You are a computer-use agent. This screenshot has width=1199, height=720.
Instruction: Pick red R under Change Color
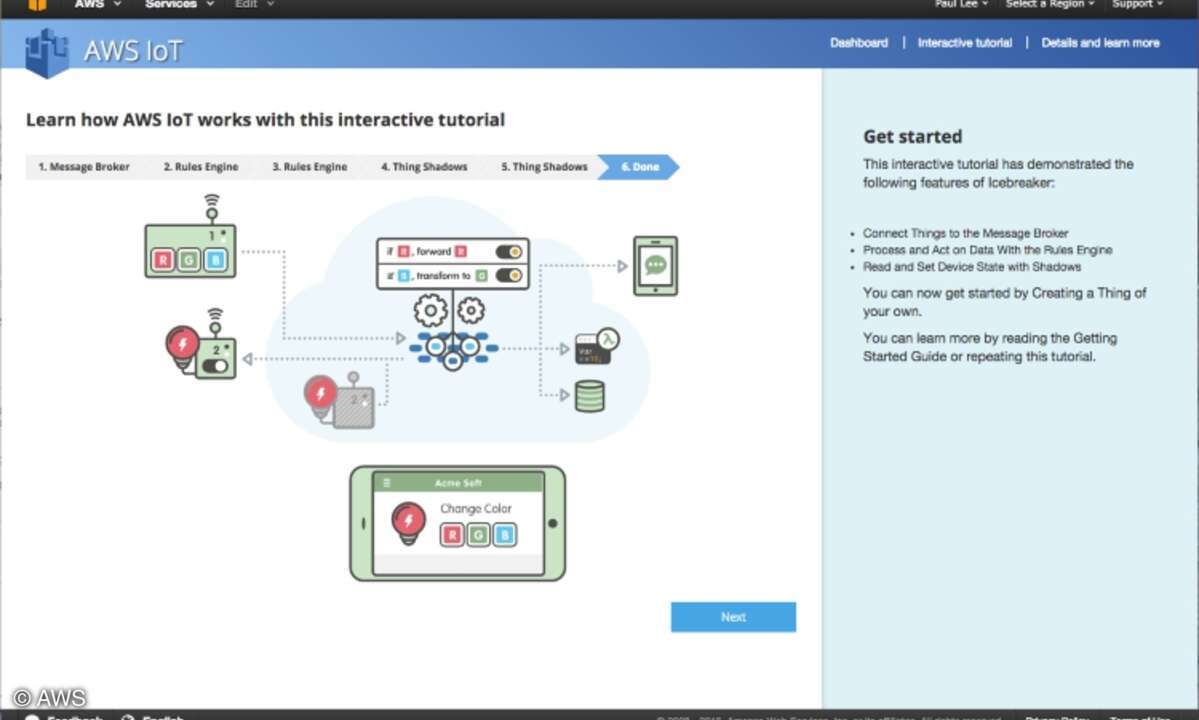[452, 534]
